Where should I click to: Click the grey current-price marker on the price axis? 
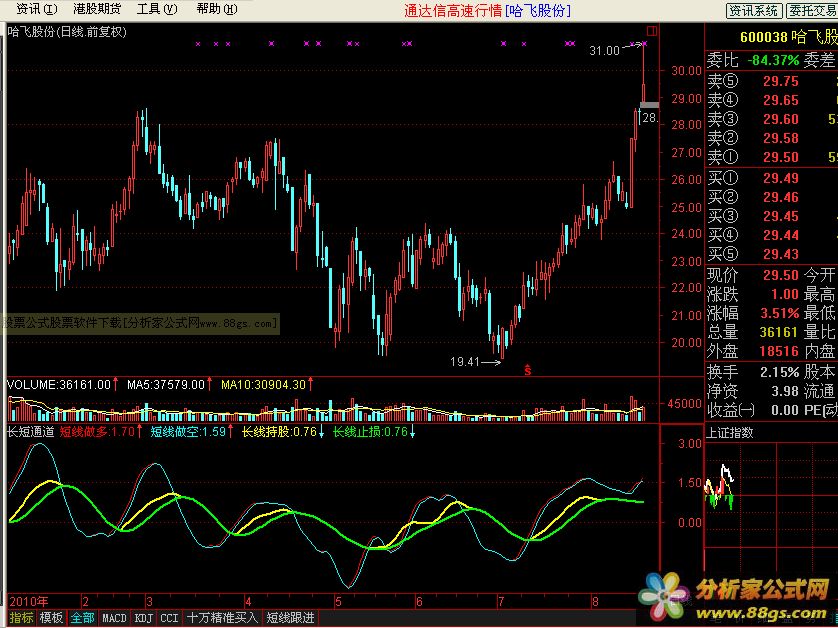pyautogui.click(x=649, y=105)
